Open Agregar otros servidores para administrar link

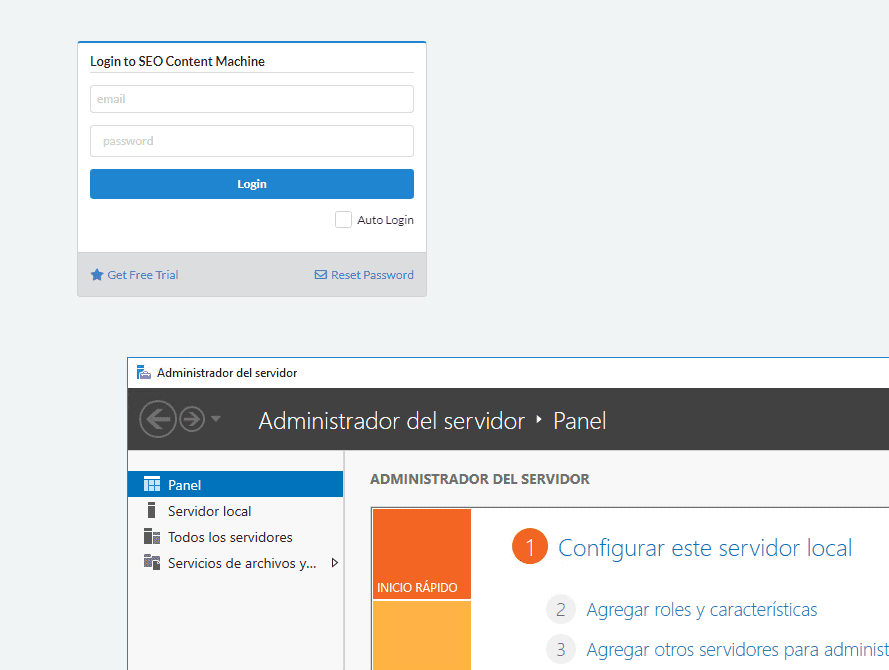point(737,650)
